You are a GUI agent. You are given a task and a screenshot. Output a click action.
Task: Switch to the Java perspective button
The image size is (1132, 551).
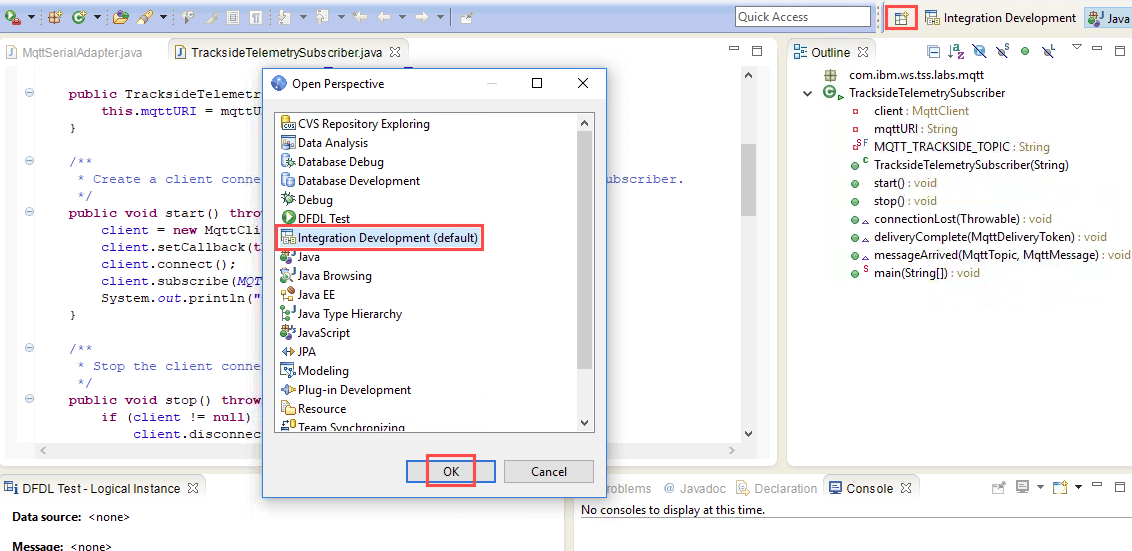point(1108,17)
